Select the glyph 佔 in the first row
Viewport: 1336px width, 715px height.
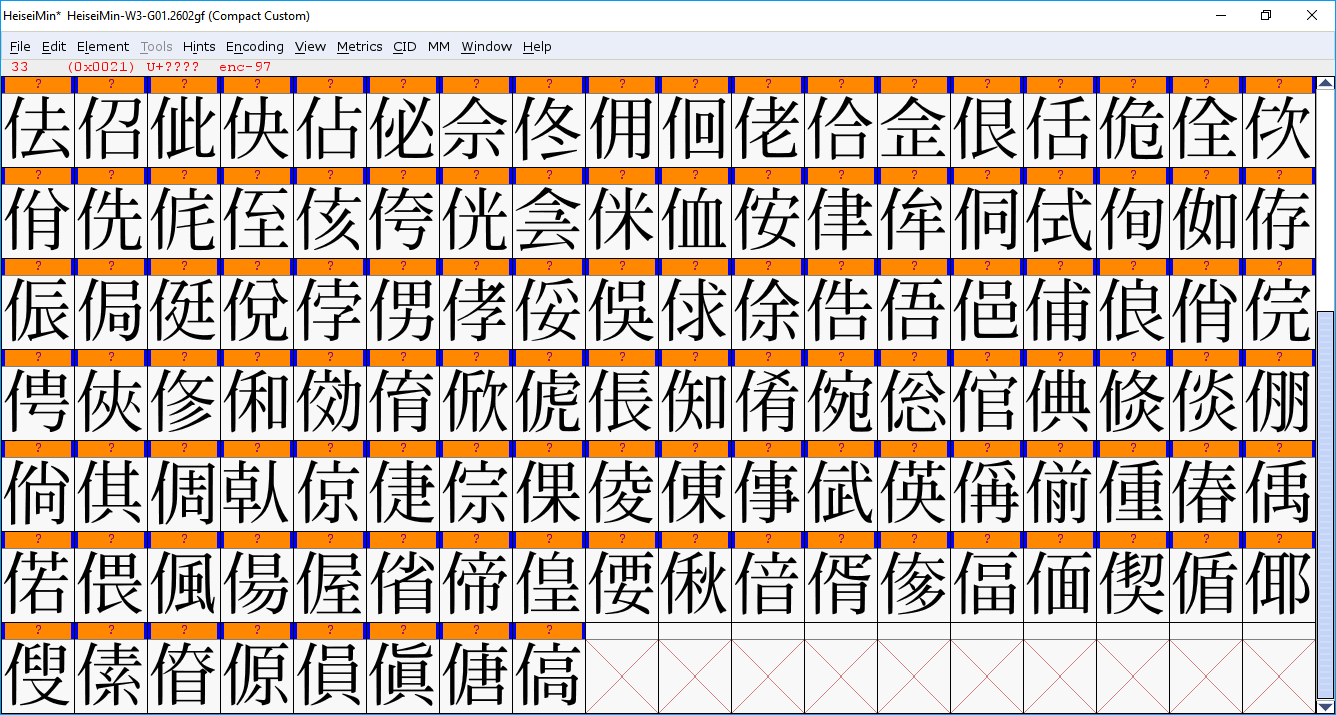tap(329, 130)
